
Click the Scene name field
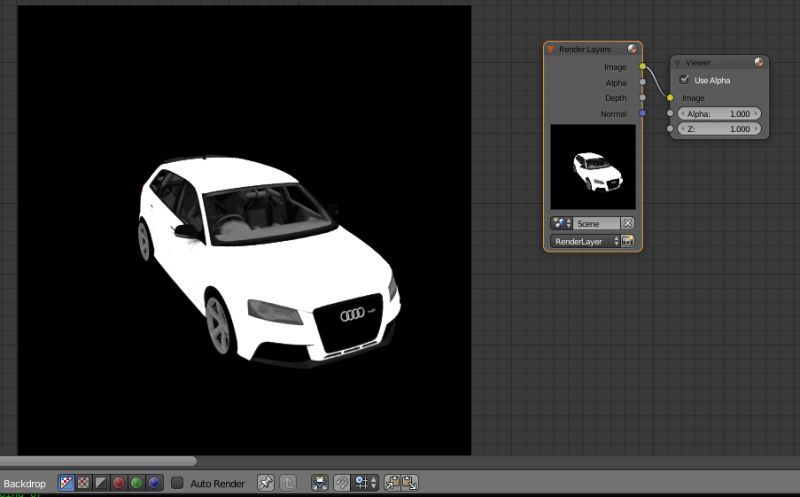click(596, 223)
